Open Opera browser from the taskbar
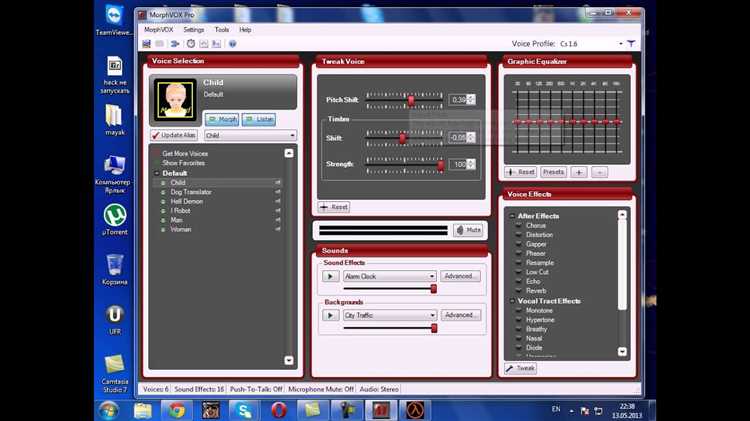Image resolution: width=750 pixels, height=421 pixels. coord(279,410)
